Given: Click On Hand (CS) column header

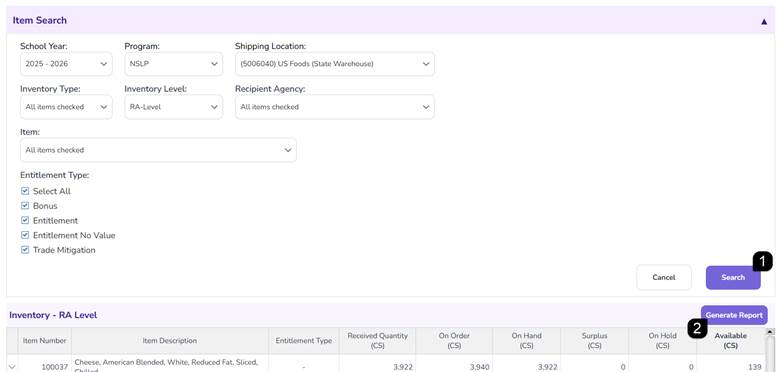Looking at the screenshot, I should tap(526, 341).
